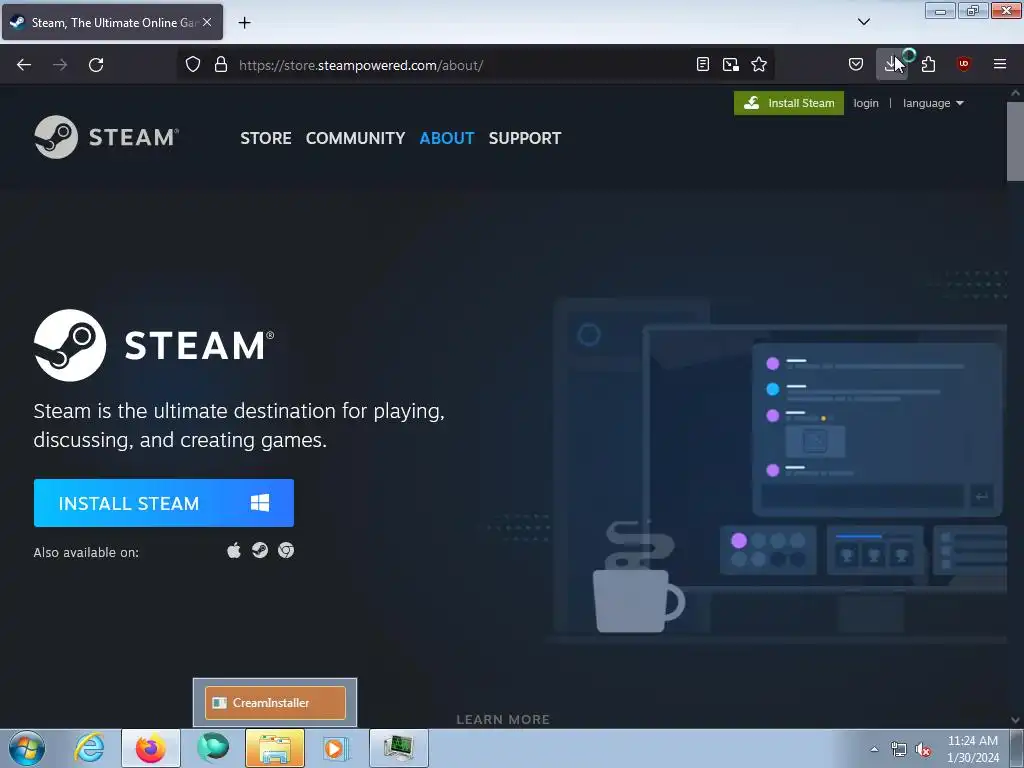Open the Firefox hamburger menu
1024x768 pixels.
tap(1000, 64)
